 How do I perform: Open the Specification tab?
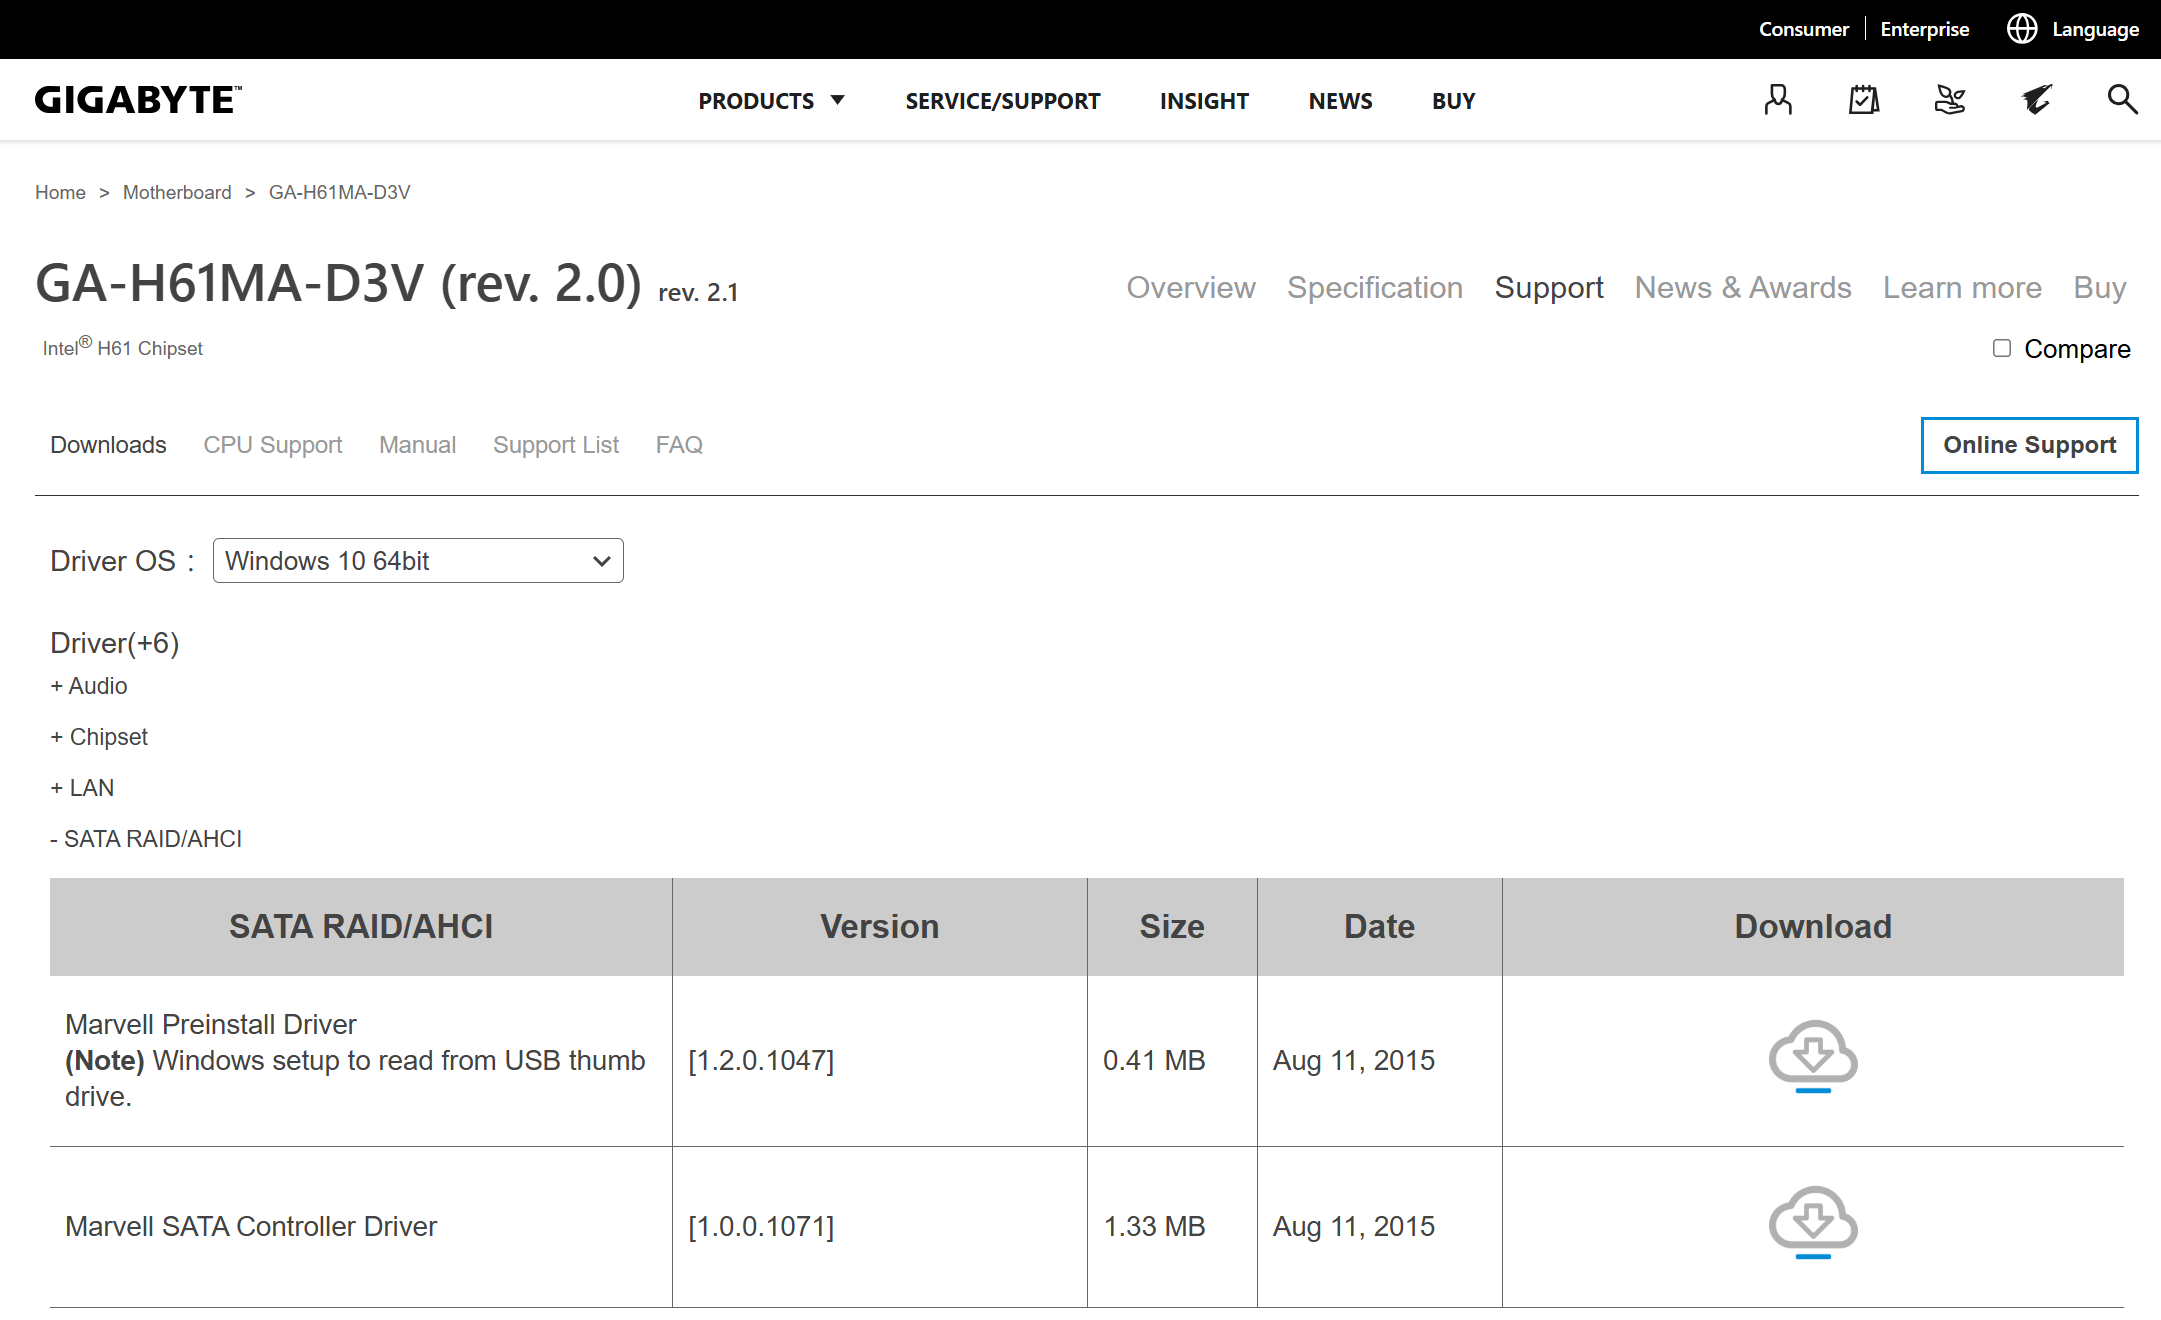click(x=1374, y=288)
